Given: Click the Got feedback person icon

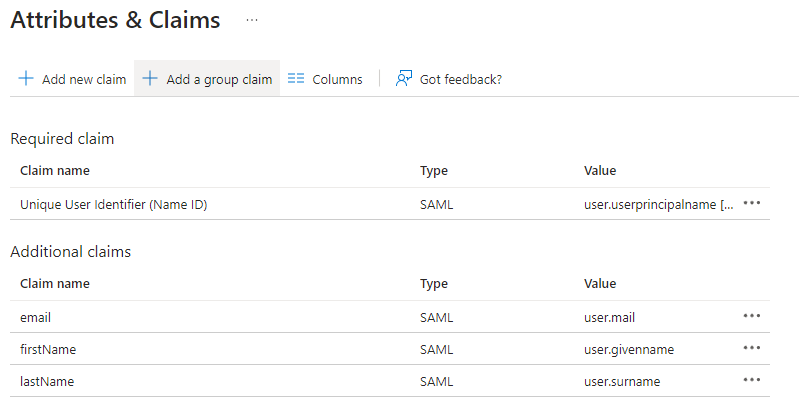Looking at the screenshot, I should (x=404, y=79).
